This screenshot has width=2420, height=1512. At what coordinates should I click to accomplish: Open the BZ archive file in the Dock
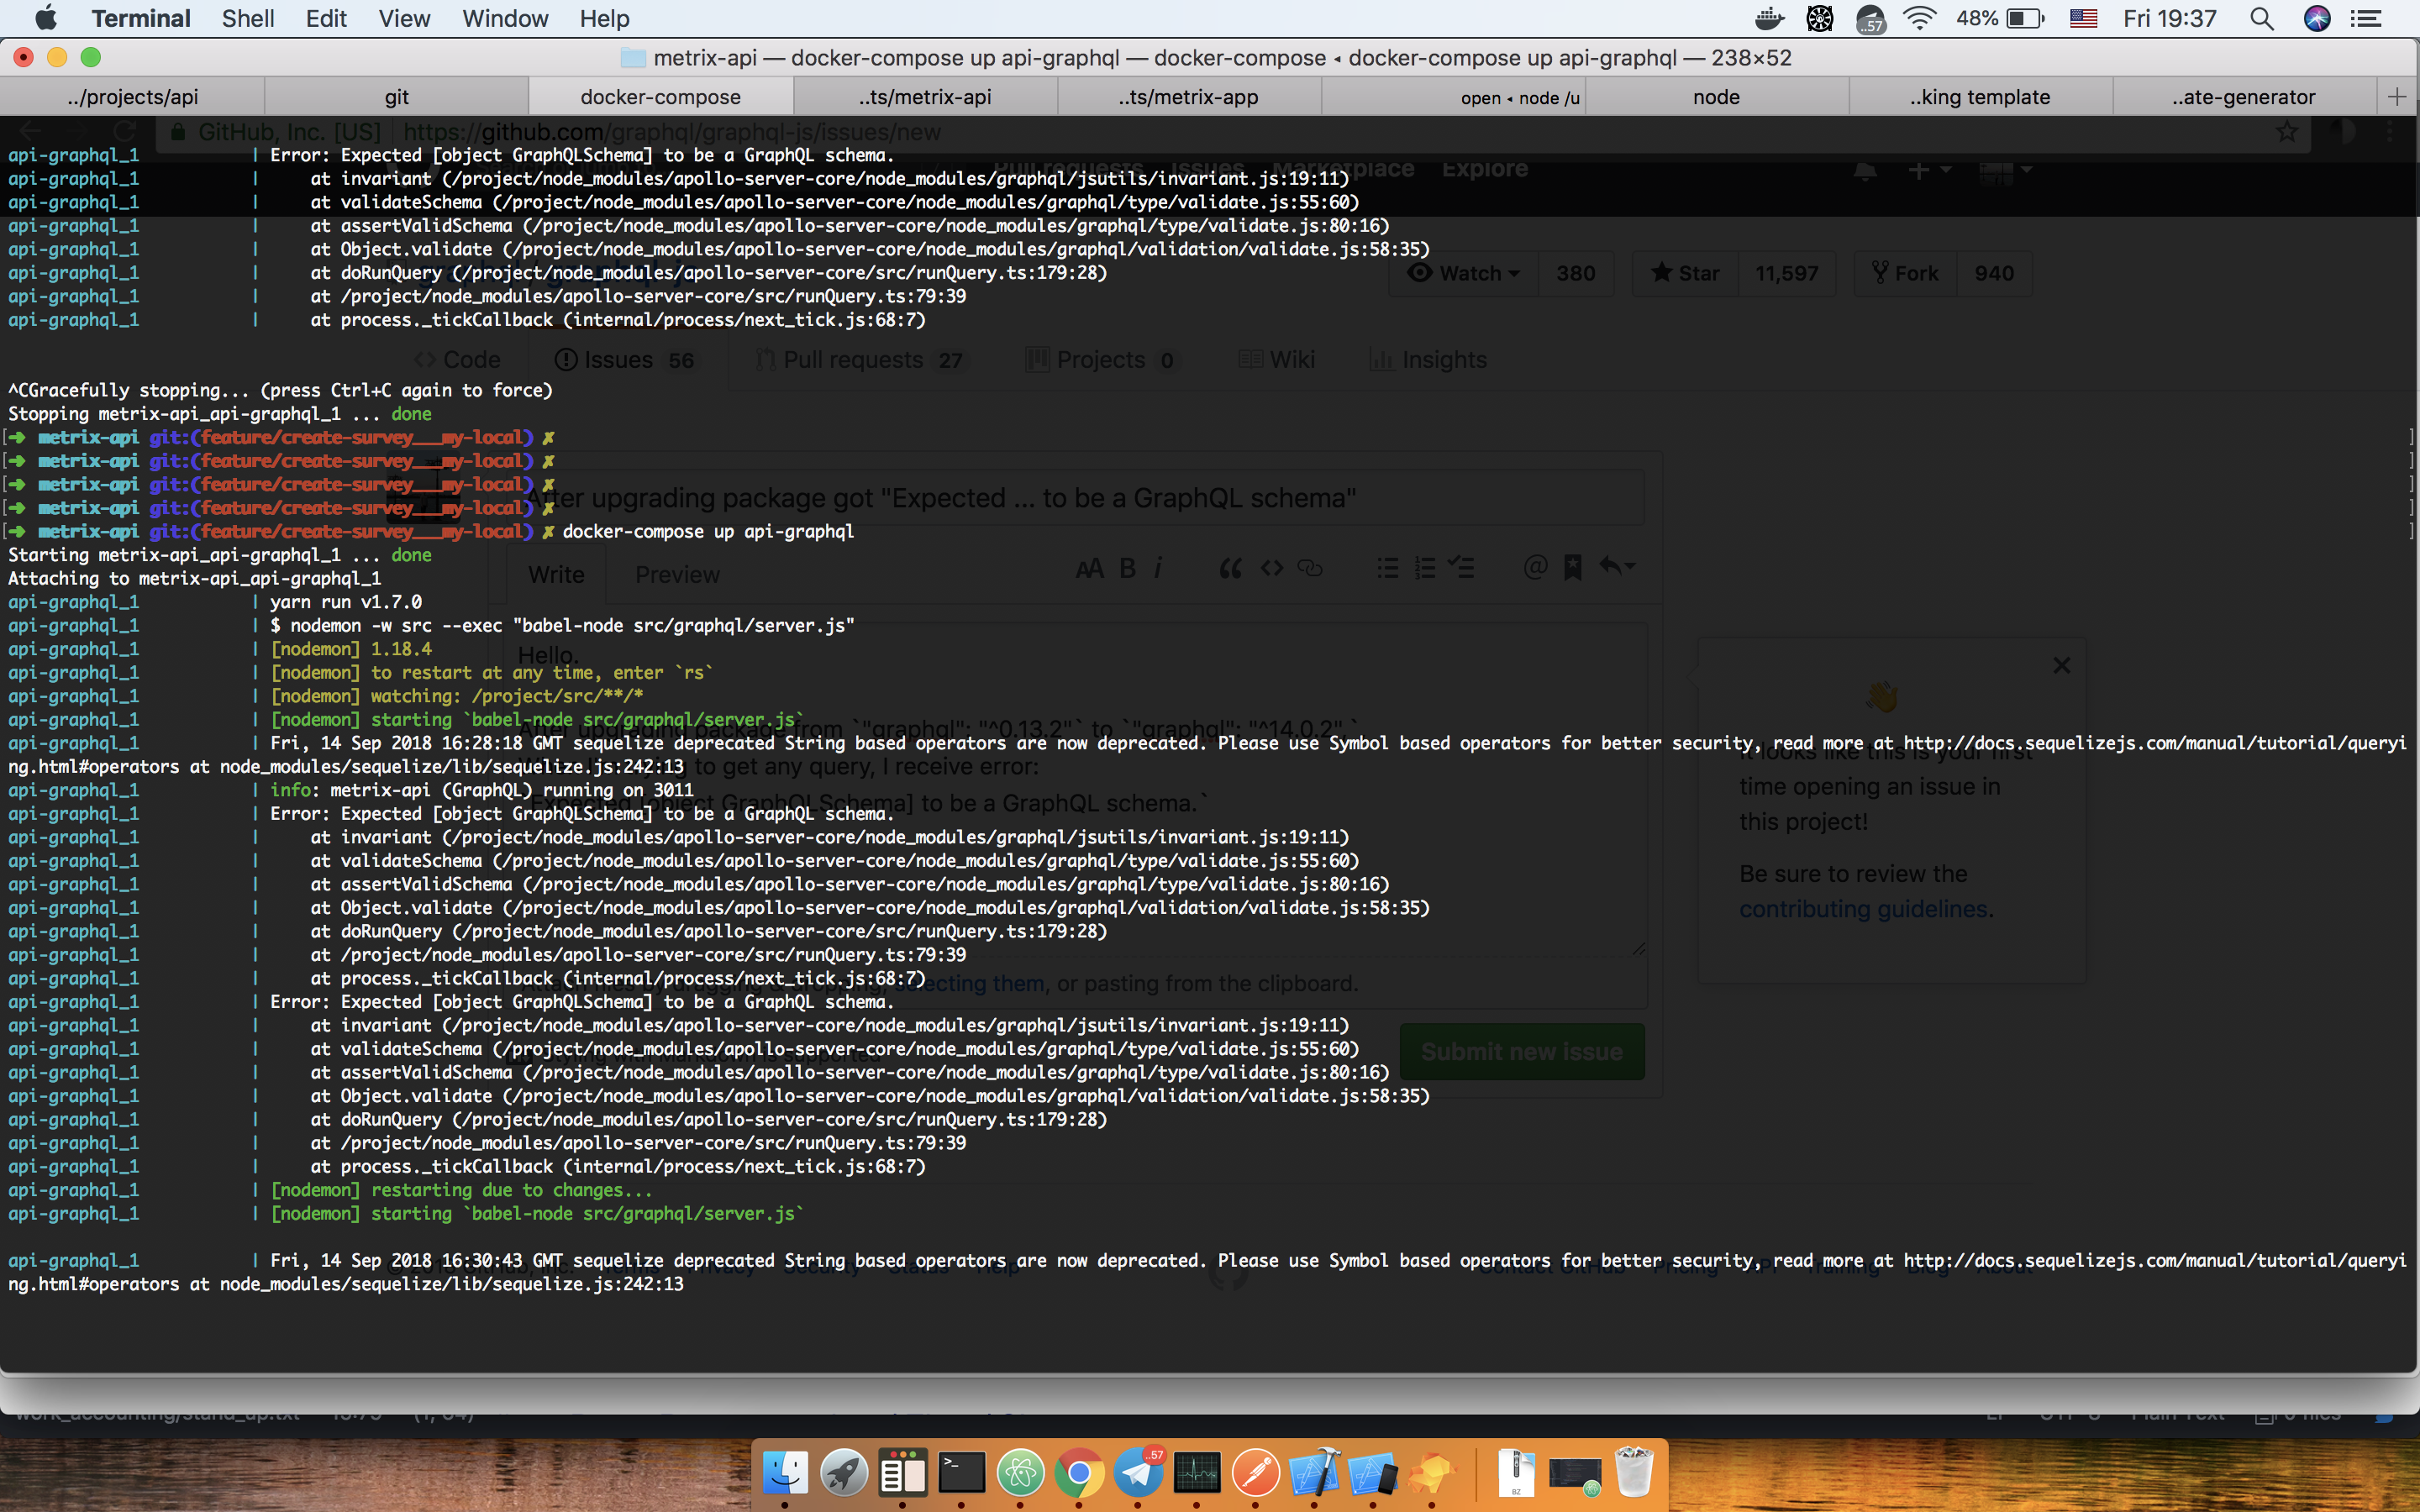click(x=1516, y=1472)
